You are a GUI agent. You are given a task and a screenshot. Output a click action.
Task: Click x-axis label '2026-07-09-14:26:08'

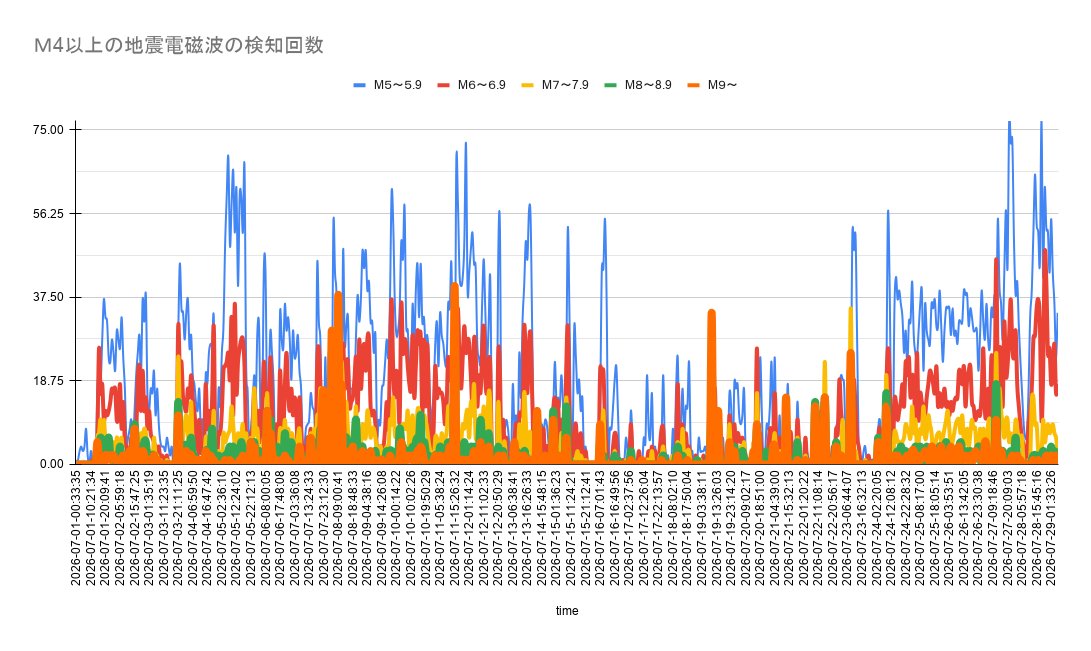click(383, 528)
